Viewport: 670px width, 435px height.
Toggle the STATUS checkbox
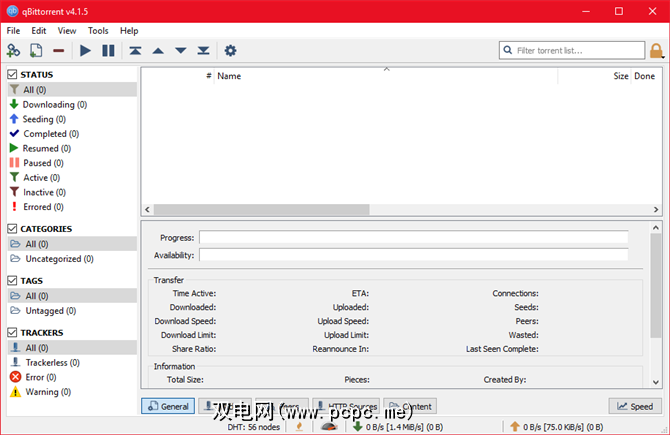[12, 74]
